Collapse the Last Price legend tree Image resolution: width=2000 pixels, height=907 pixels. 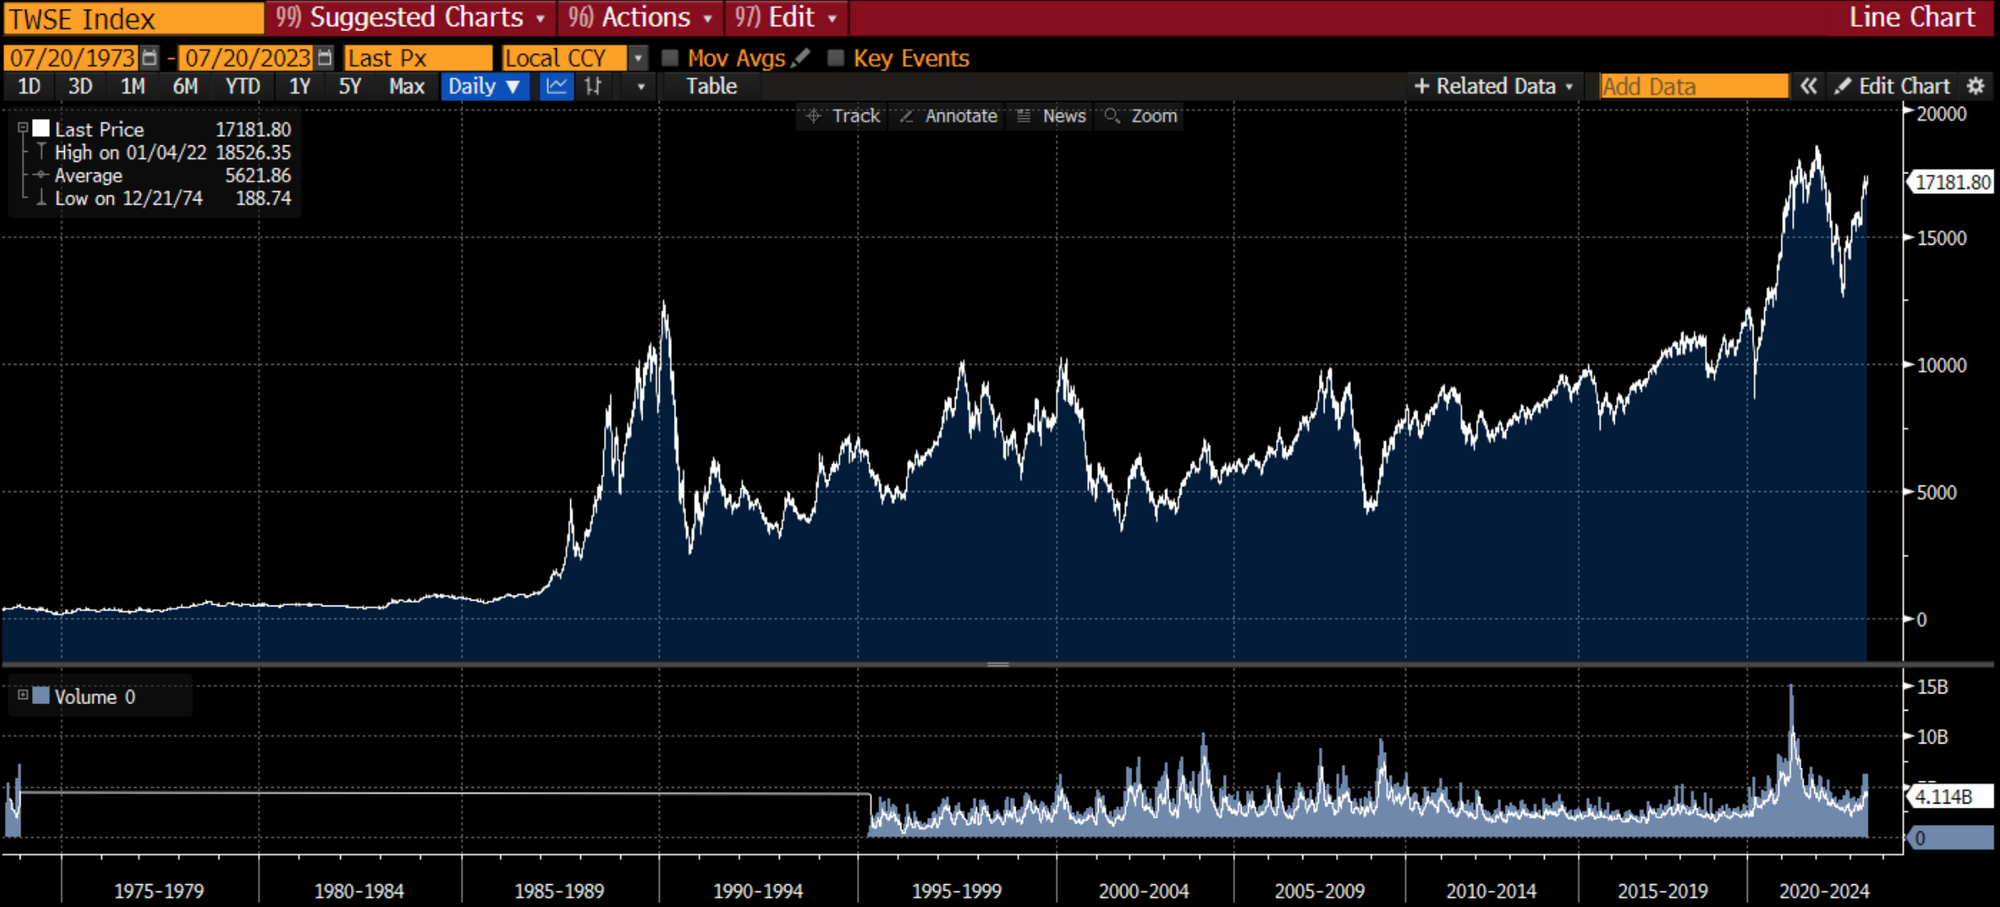pyautogui.click(x=22, y=128)
